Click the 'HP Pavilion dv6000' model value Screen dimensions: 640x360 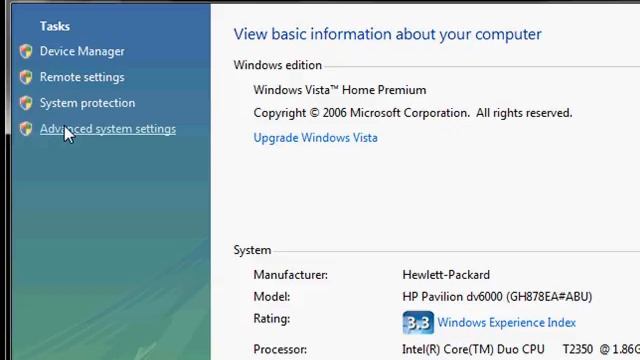click(x=497, y=297)
